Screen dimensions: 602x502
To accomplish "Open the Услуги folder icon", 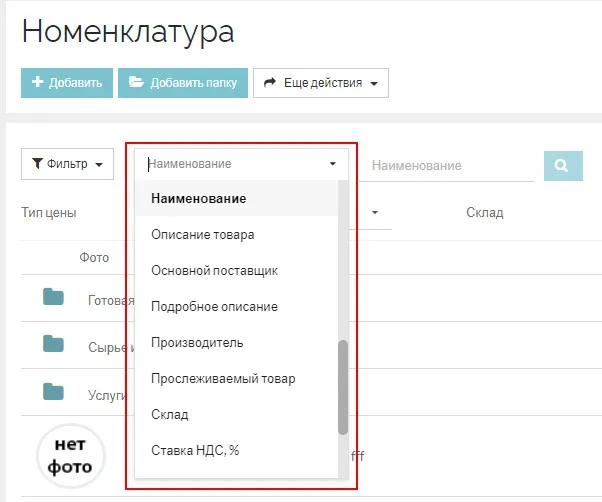I will [x=53, y=391].
